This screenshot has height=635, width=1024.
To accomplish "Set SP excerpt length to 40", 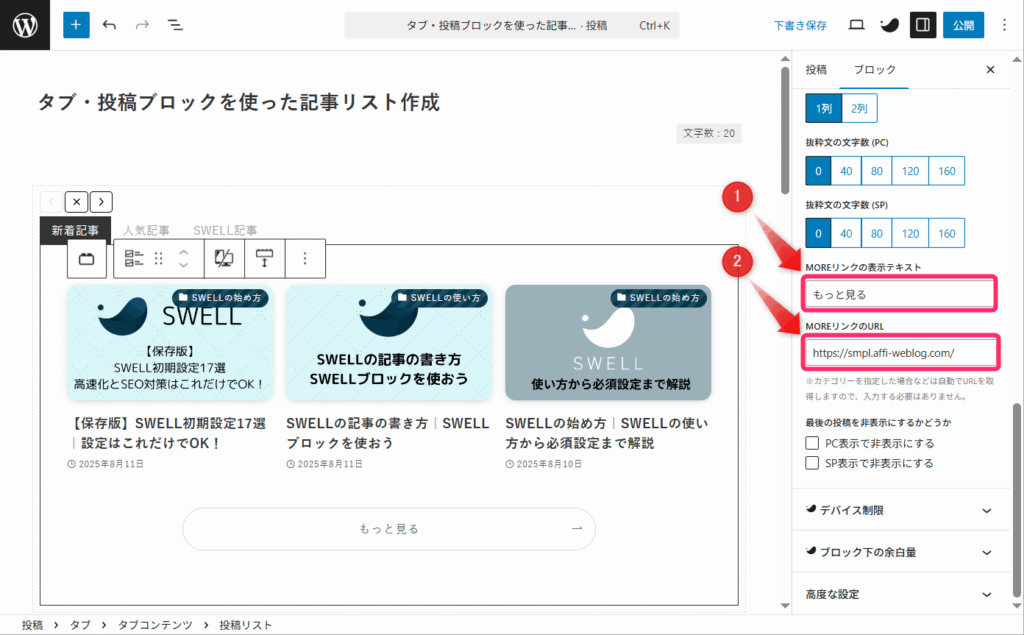I will [846, 233].
